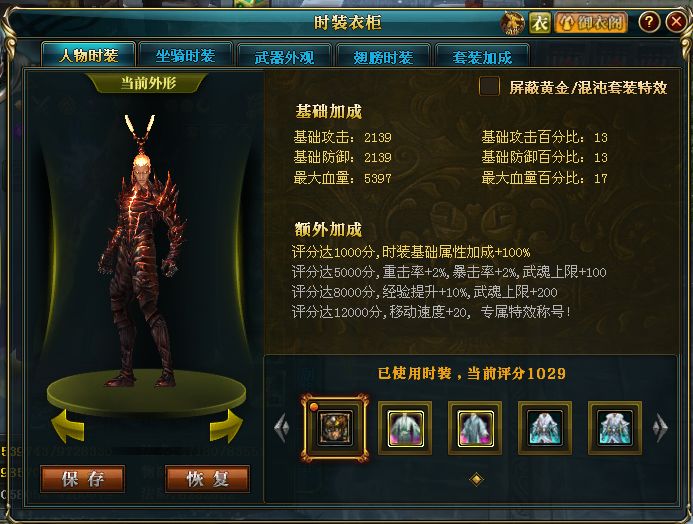Rotate character right with yellow arrow
Screen dimensions: 693x524
coord(226,425)
